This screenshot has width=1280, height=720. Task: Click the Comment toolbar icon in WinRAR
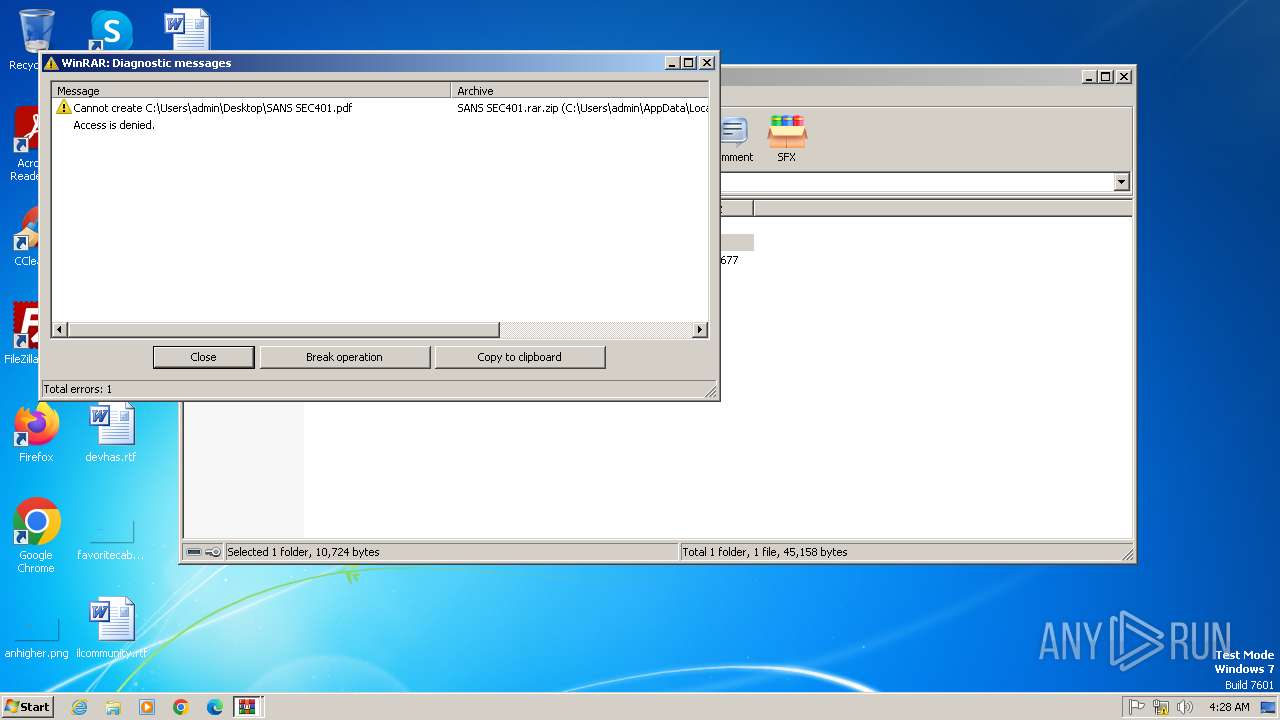pyautogui.click(x=736, y=139)
